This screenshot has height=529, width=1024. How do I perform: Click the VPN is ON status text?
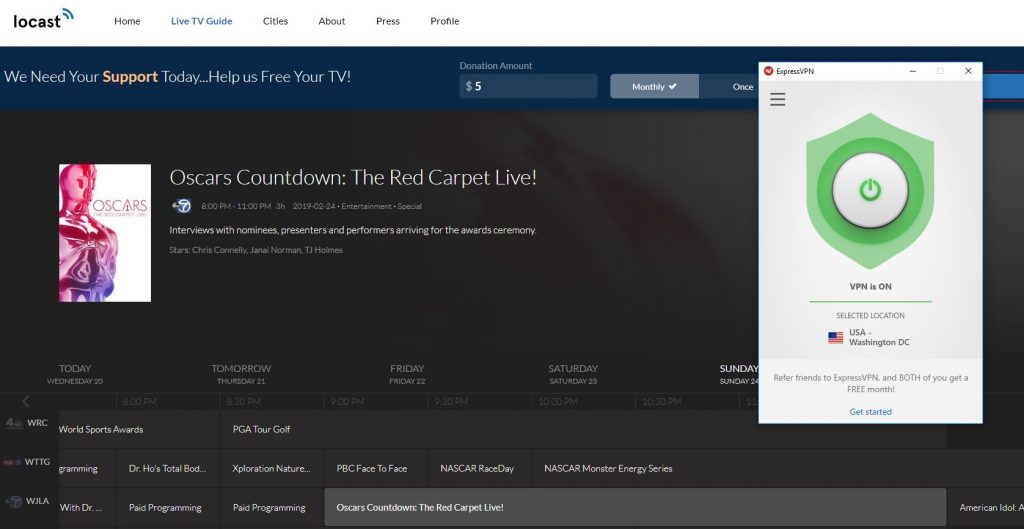point(870,286)
